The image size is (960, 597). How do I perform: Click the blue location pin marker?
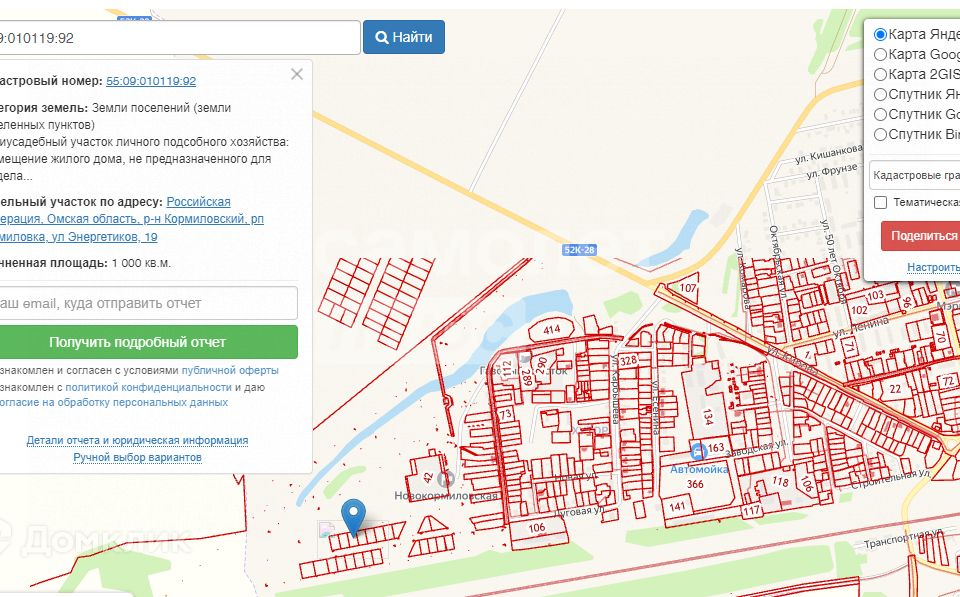click(x=352, y=515)
